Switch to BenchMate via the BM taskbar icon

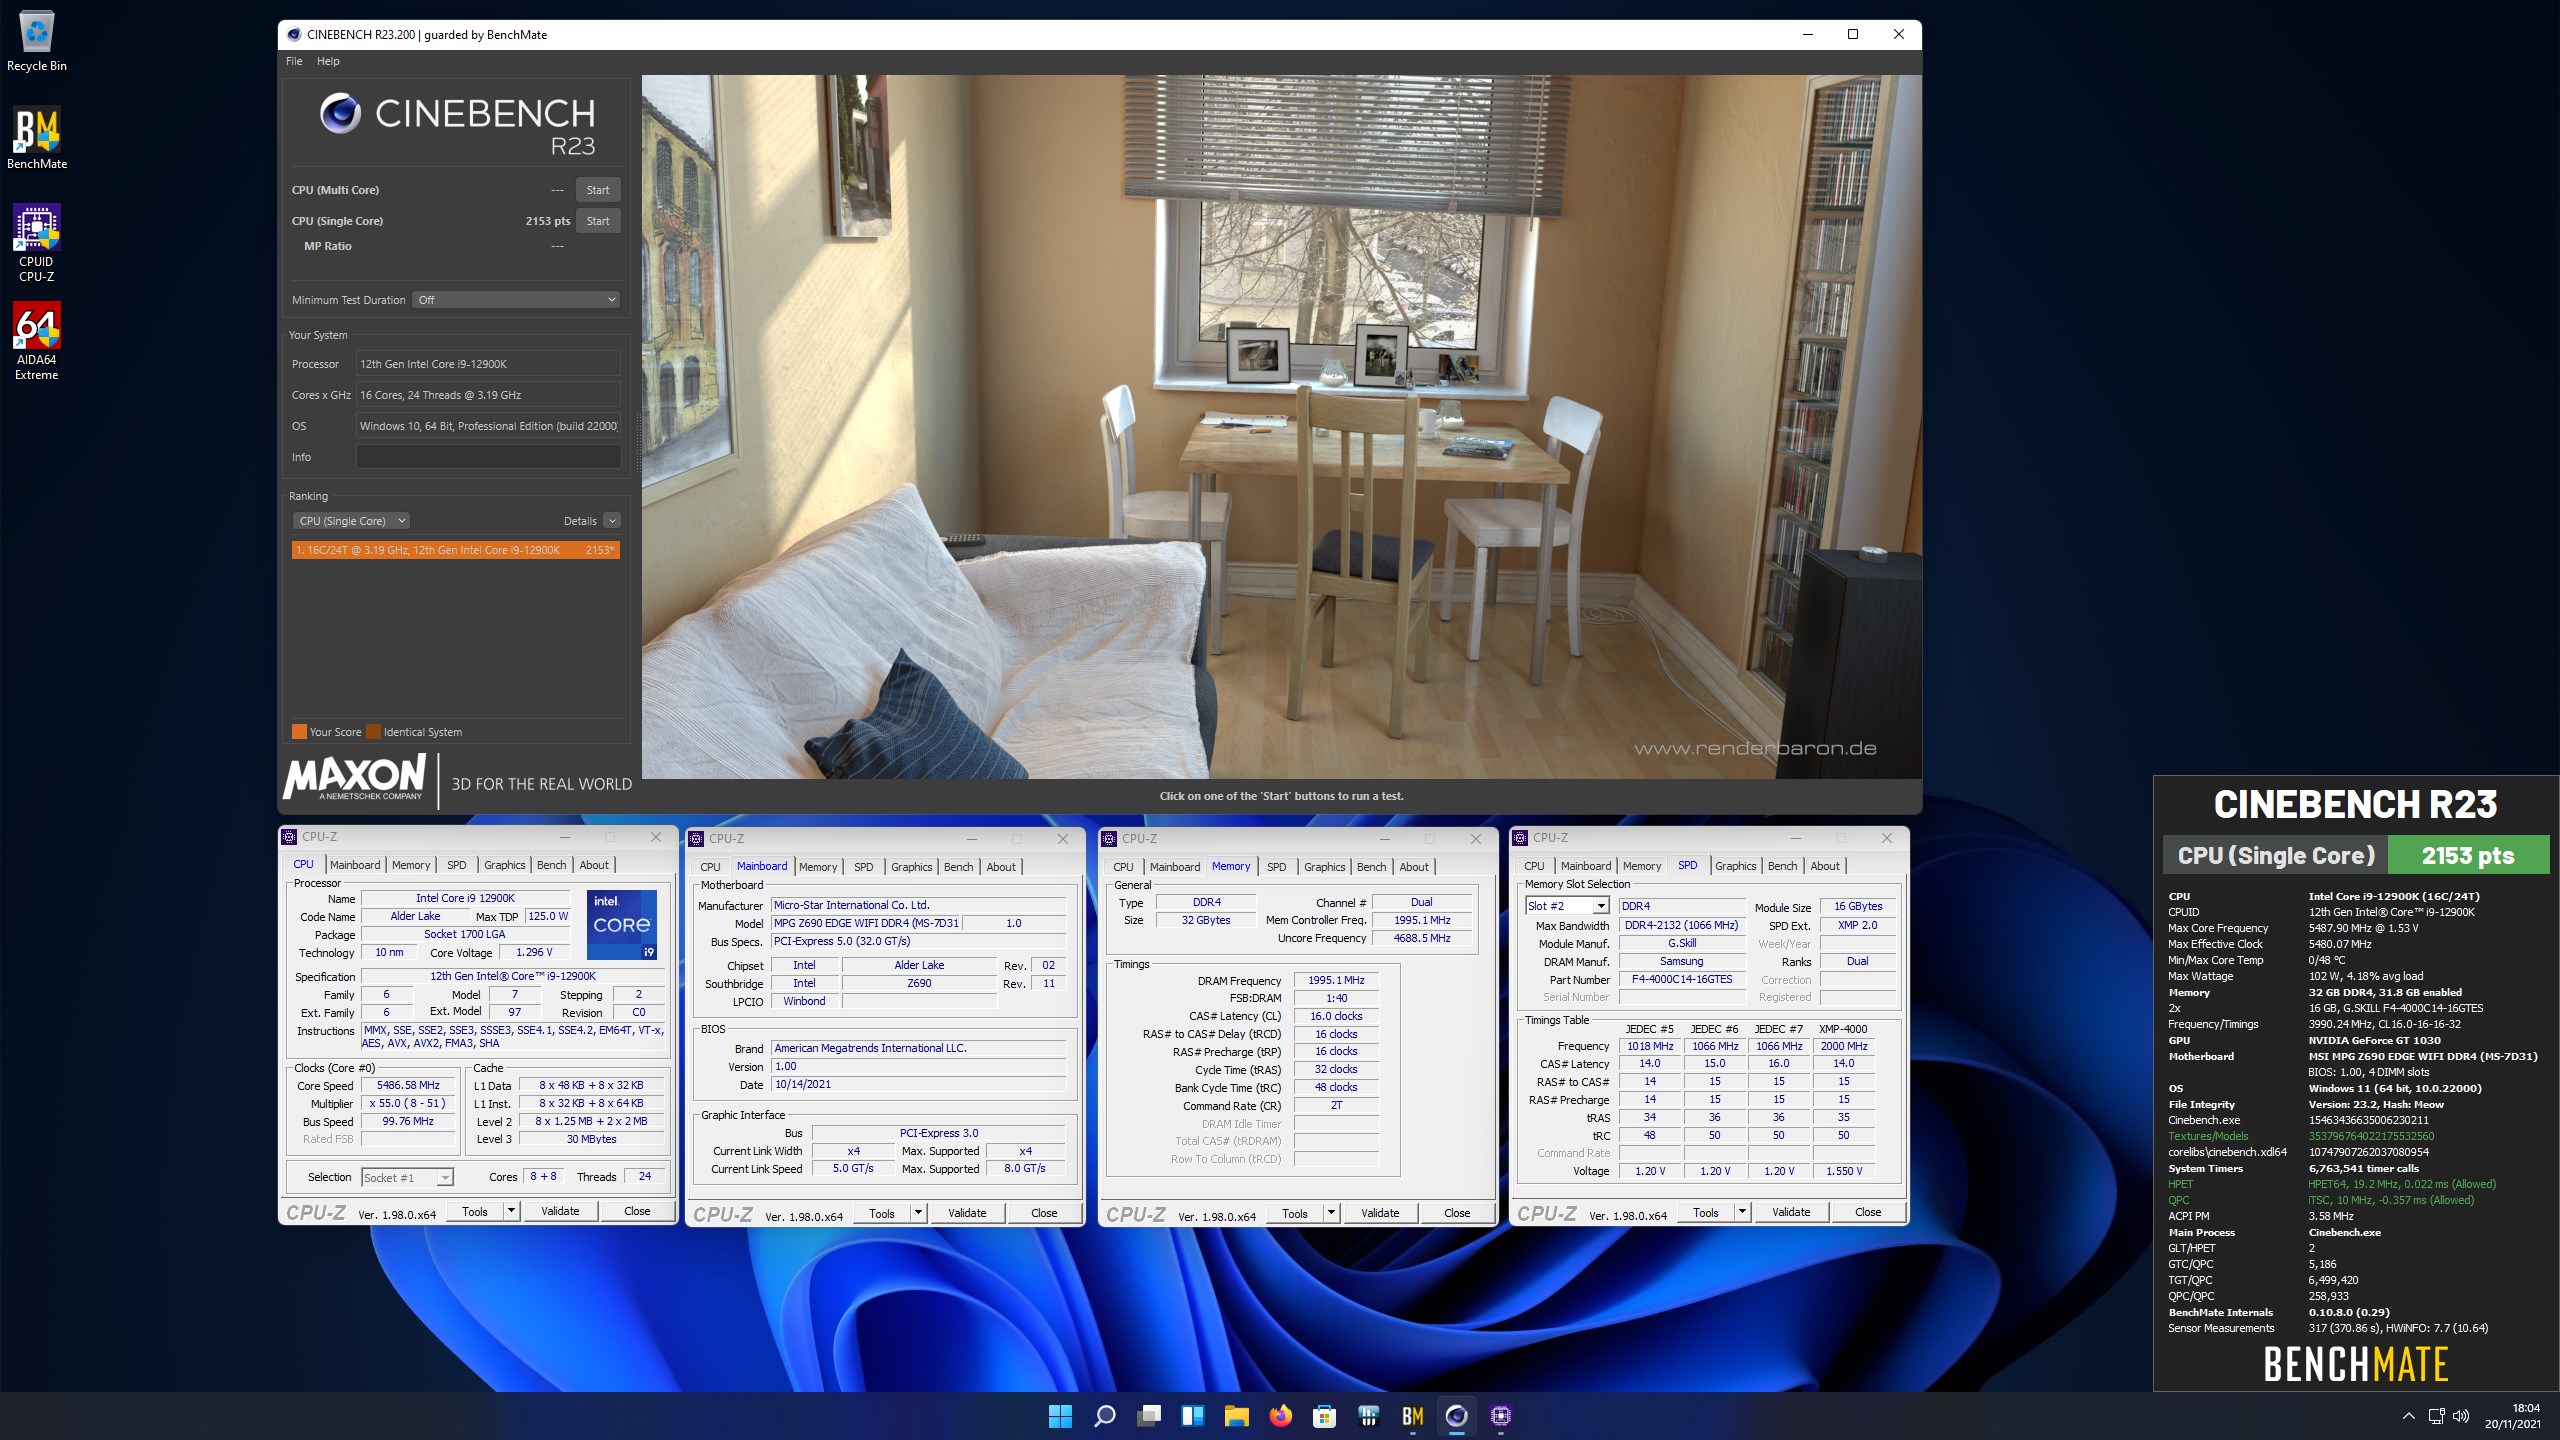tap(1413, 1416)
